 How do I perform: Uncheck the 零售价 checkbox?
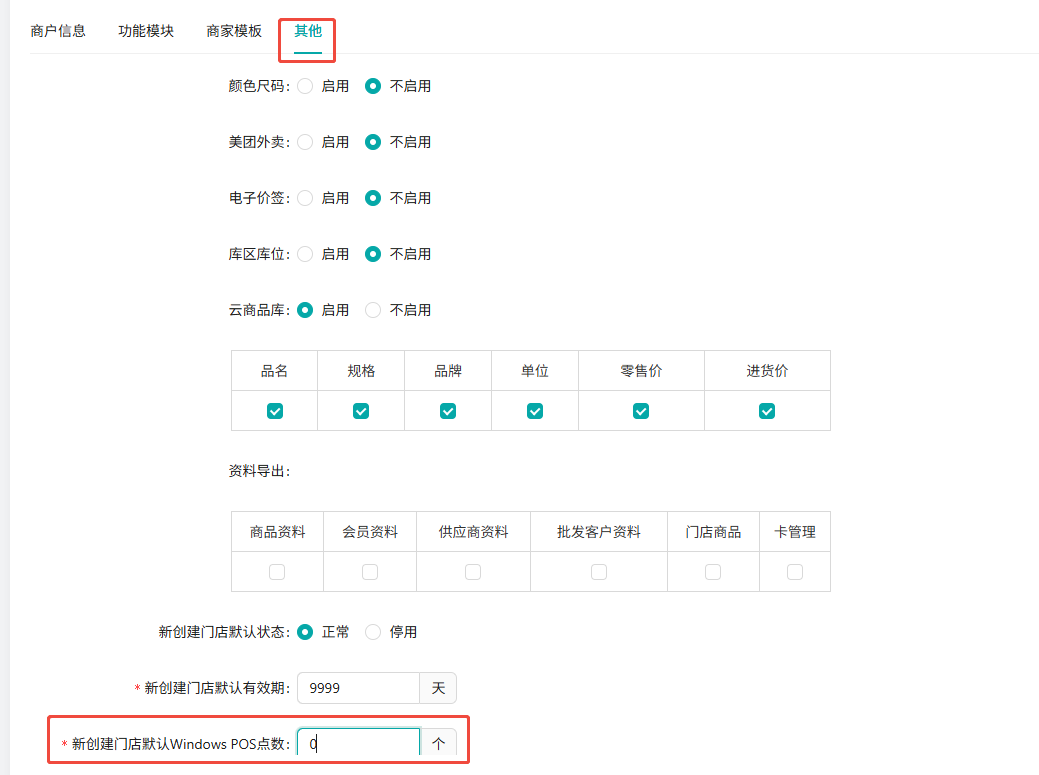pyautogui.click(x=641, y=411)
